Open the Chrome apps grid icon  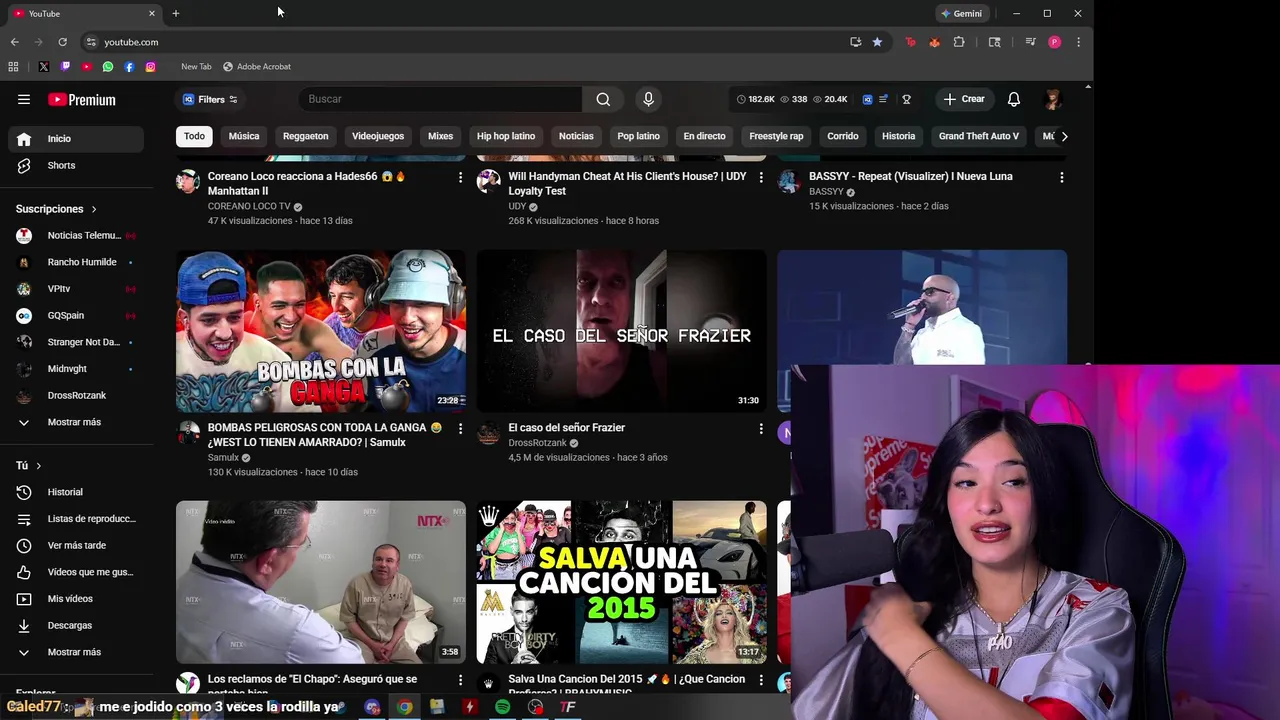point(13,67)
